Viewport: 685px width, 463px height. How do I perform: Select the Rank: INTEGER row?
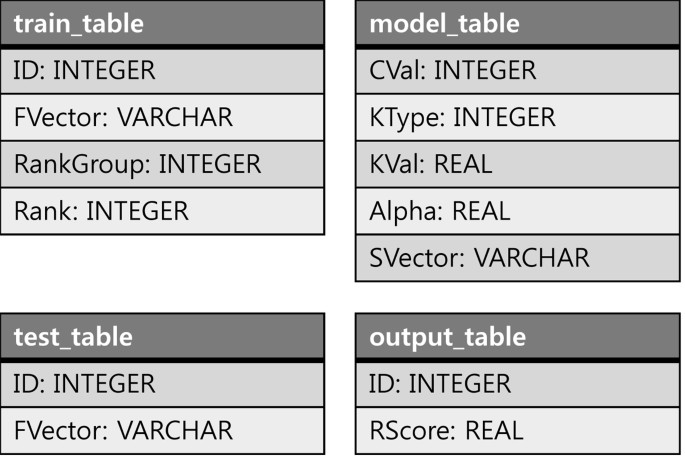[x=162, y=211]
